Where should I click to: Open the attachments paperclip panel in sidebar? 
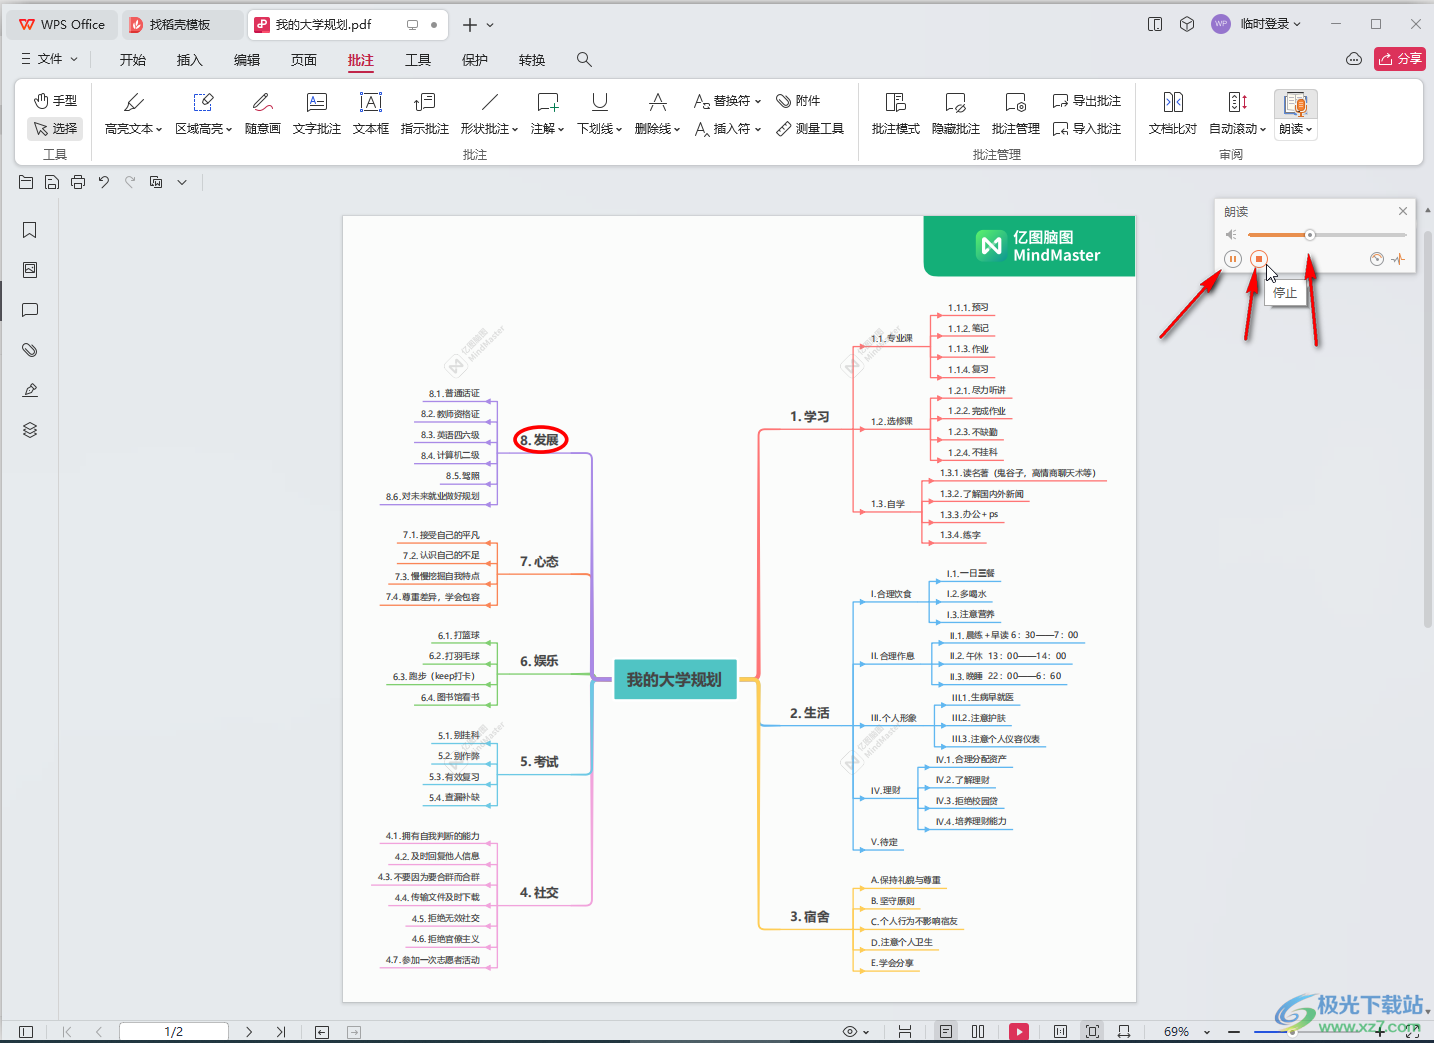[x=30, y=350]
